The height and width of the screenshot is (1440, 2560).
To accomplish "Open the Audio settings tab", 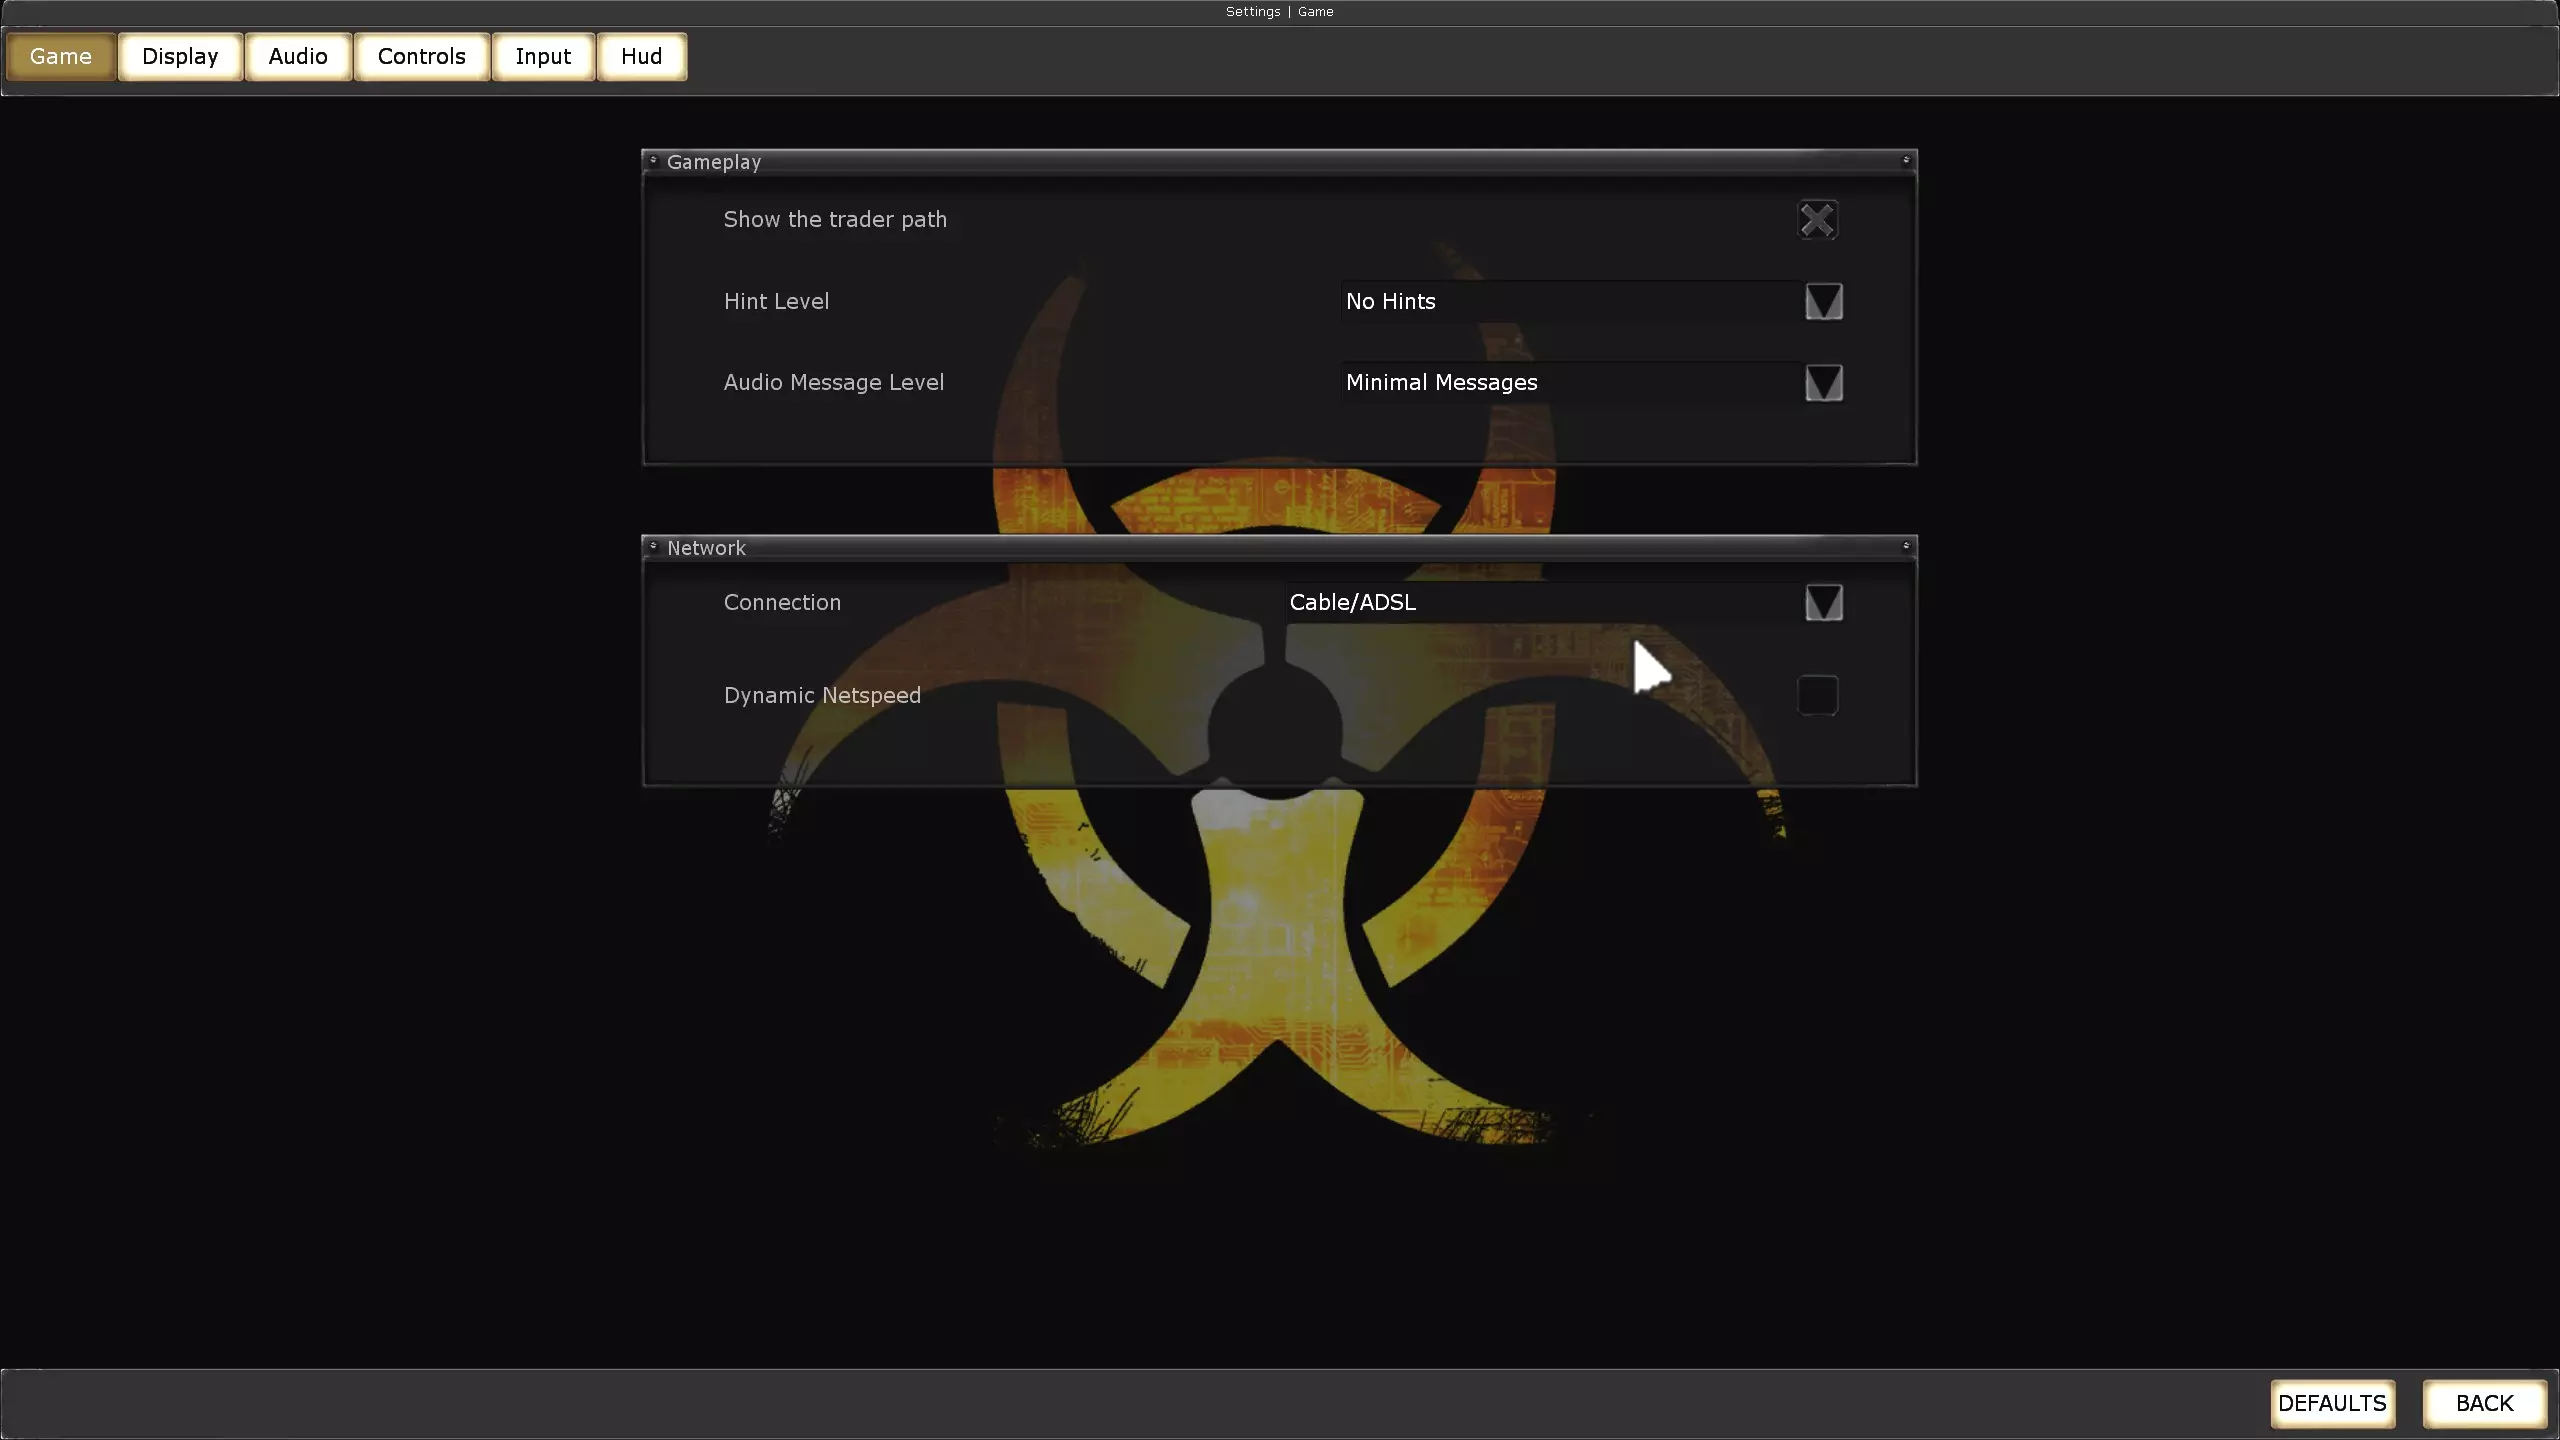I will tap(298, 56).
